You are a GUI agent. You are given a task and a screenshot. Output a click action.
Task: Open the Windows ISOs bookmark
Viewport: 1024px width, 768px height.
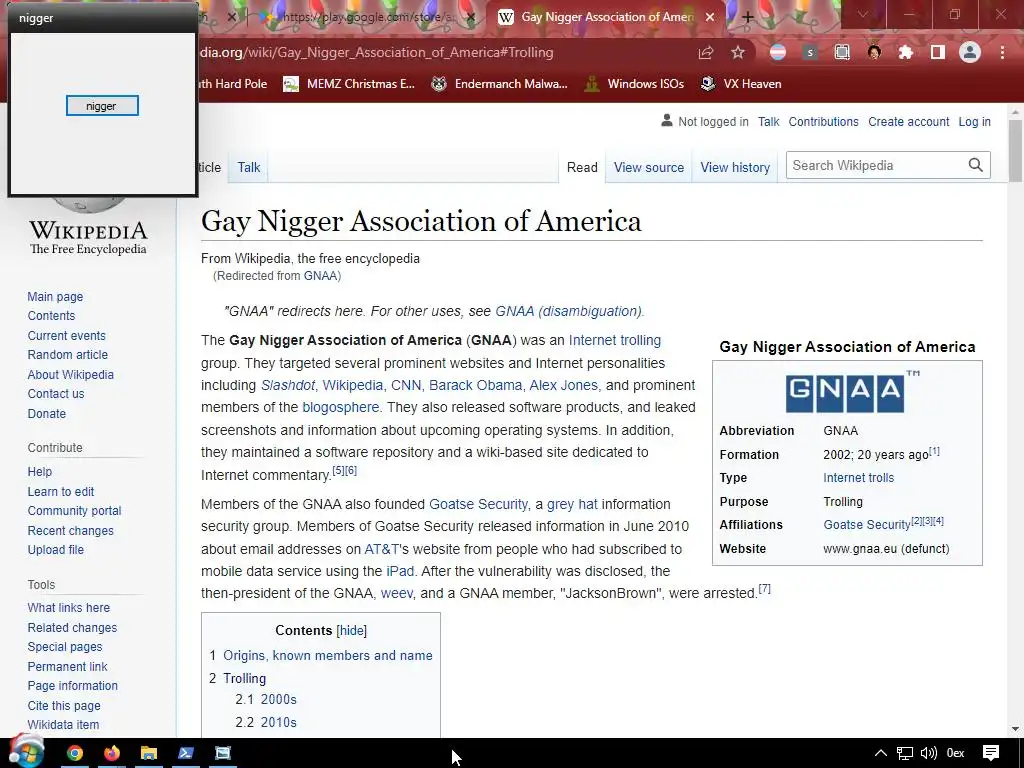[633, 84]
